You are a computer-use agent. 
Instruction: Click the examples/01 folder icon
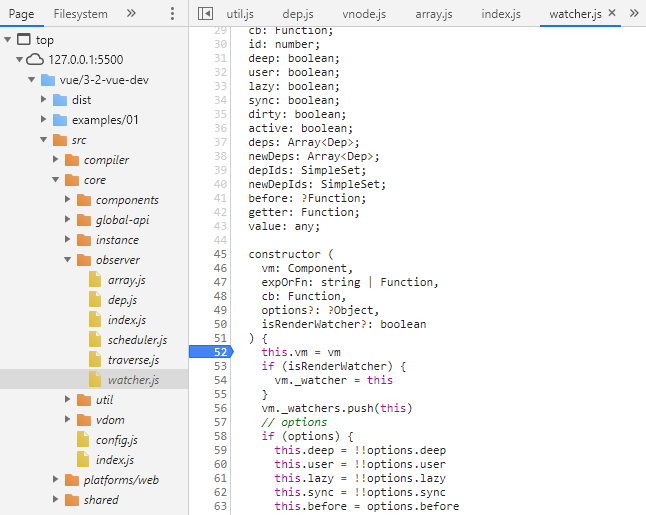pos(60,120)
